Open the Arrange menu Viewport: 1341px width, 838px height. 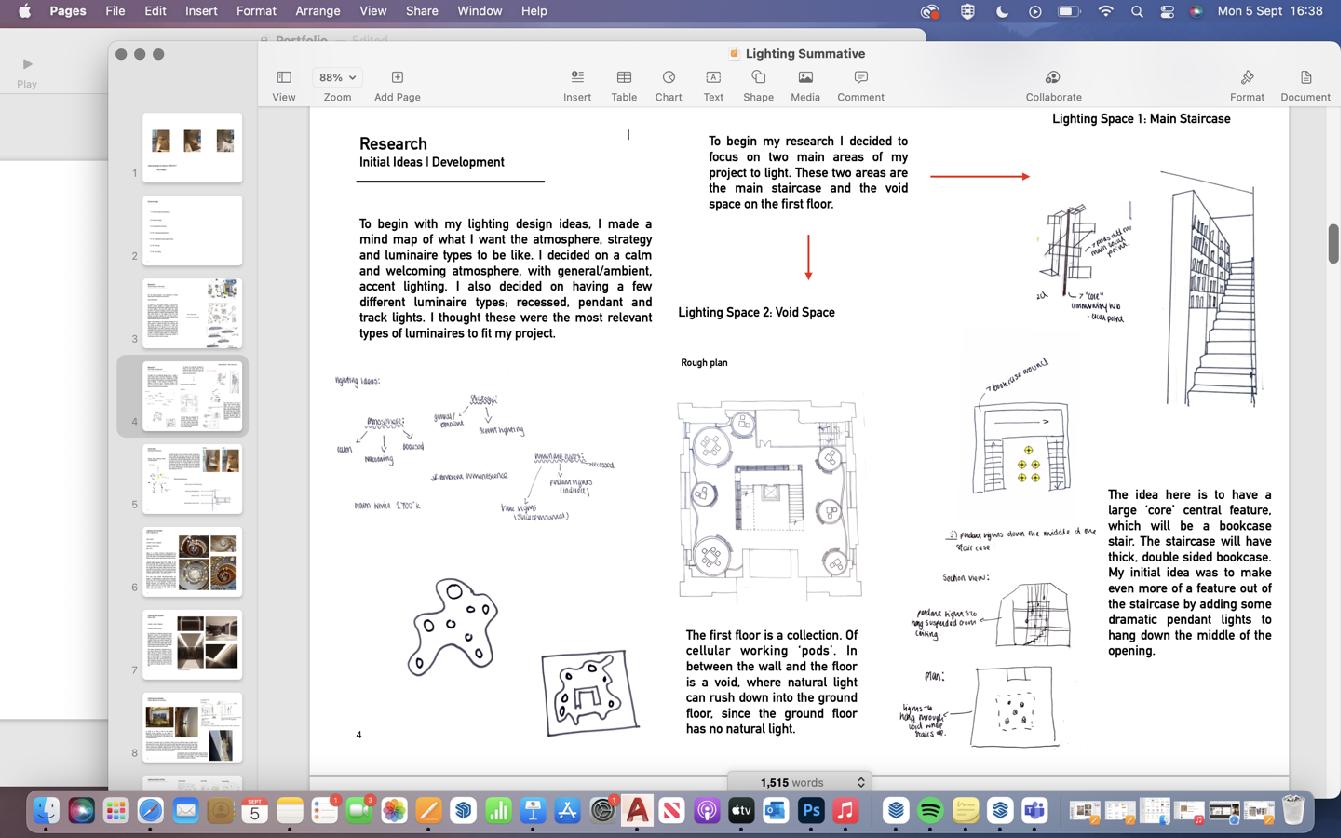point(318,11)
